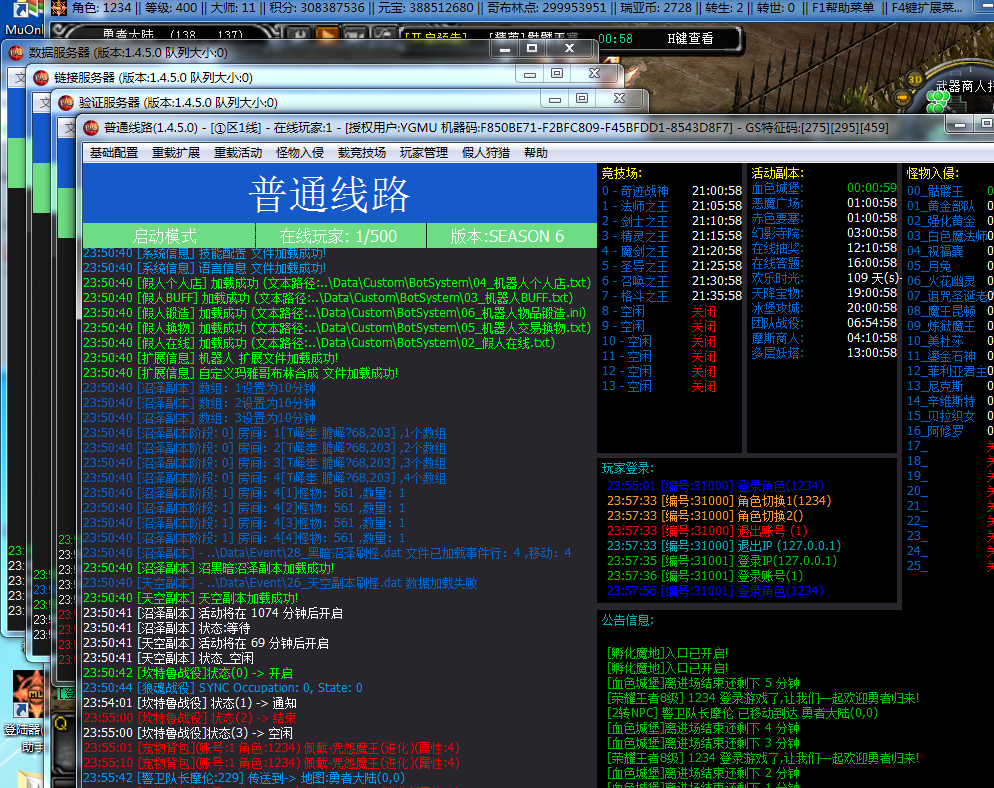994x788 pixels.
Task: Open the 假人狩猎 menu
Action: [486, 153]
